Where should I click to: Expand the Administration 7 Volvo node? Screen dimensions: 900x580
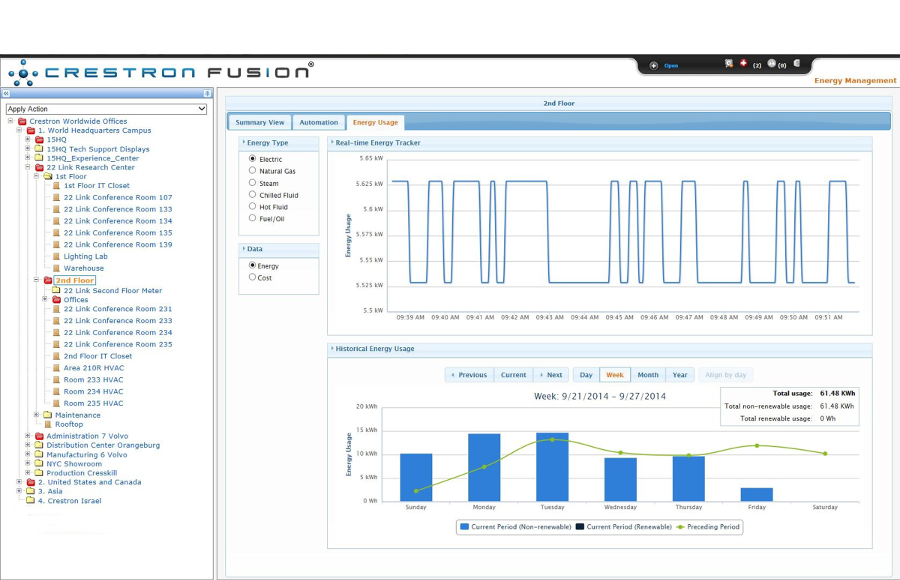pyautogui.click(x=28, y=436)
